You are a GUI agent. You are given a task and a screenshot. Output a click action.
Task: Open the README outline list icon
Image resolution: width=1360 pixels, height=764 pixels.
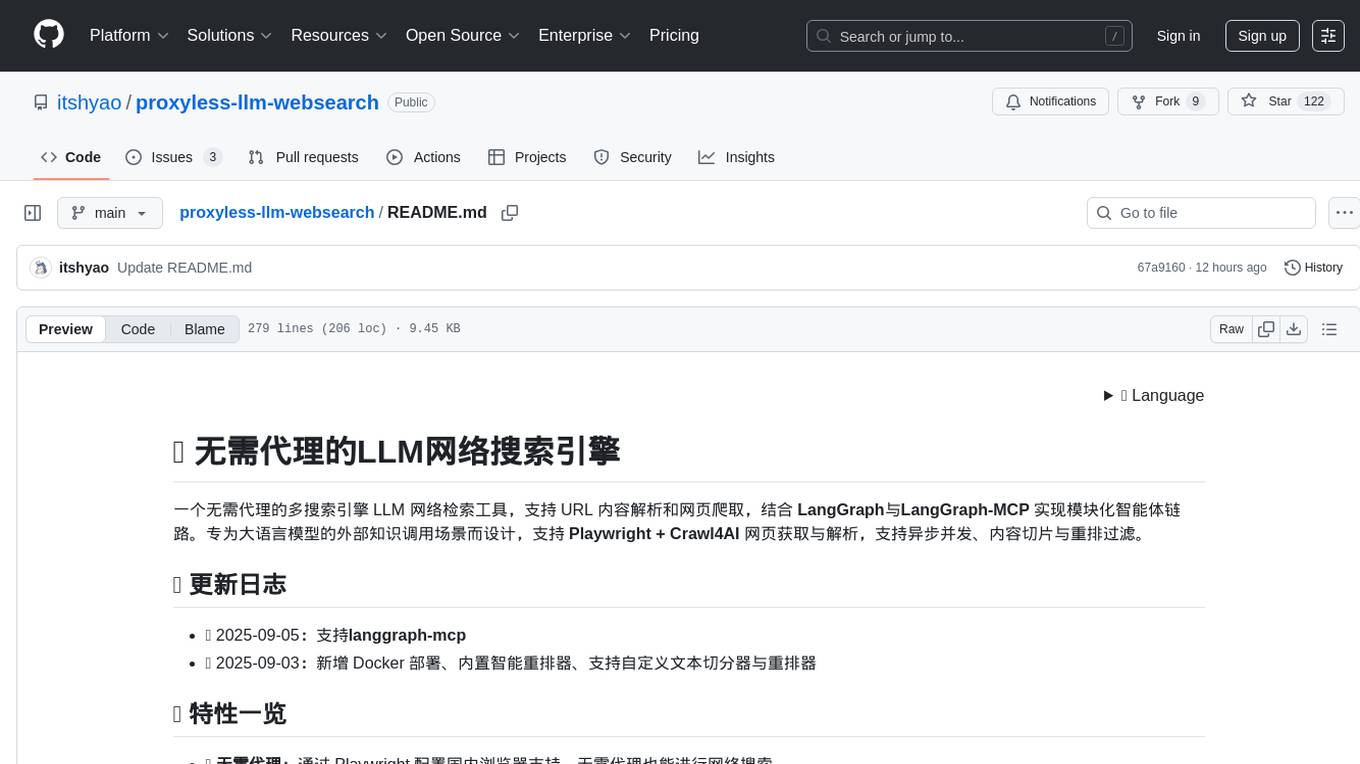pyautogui.click(x=1329, y=329)
